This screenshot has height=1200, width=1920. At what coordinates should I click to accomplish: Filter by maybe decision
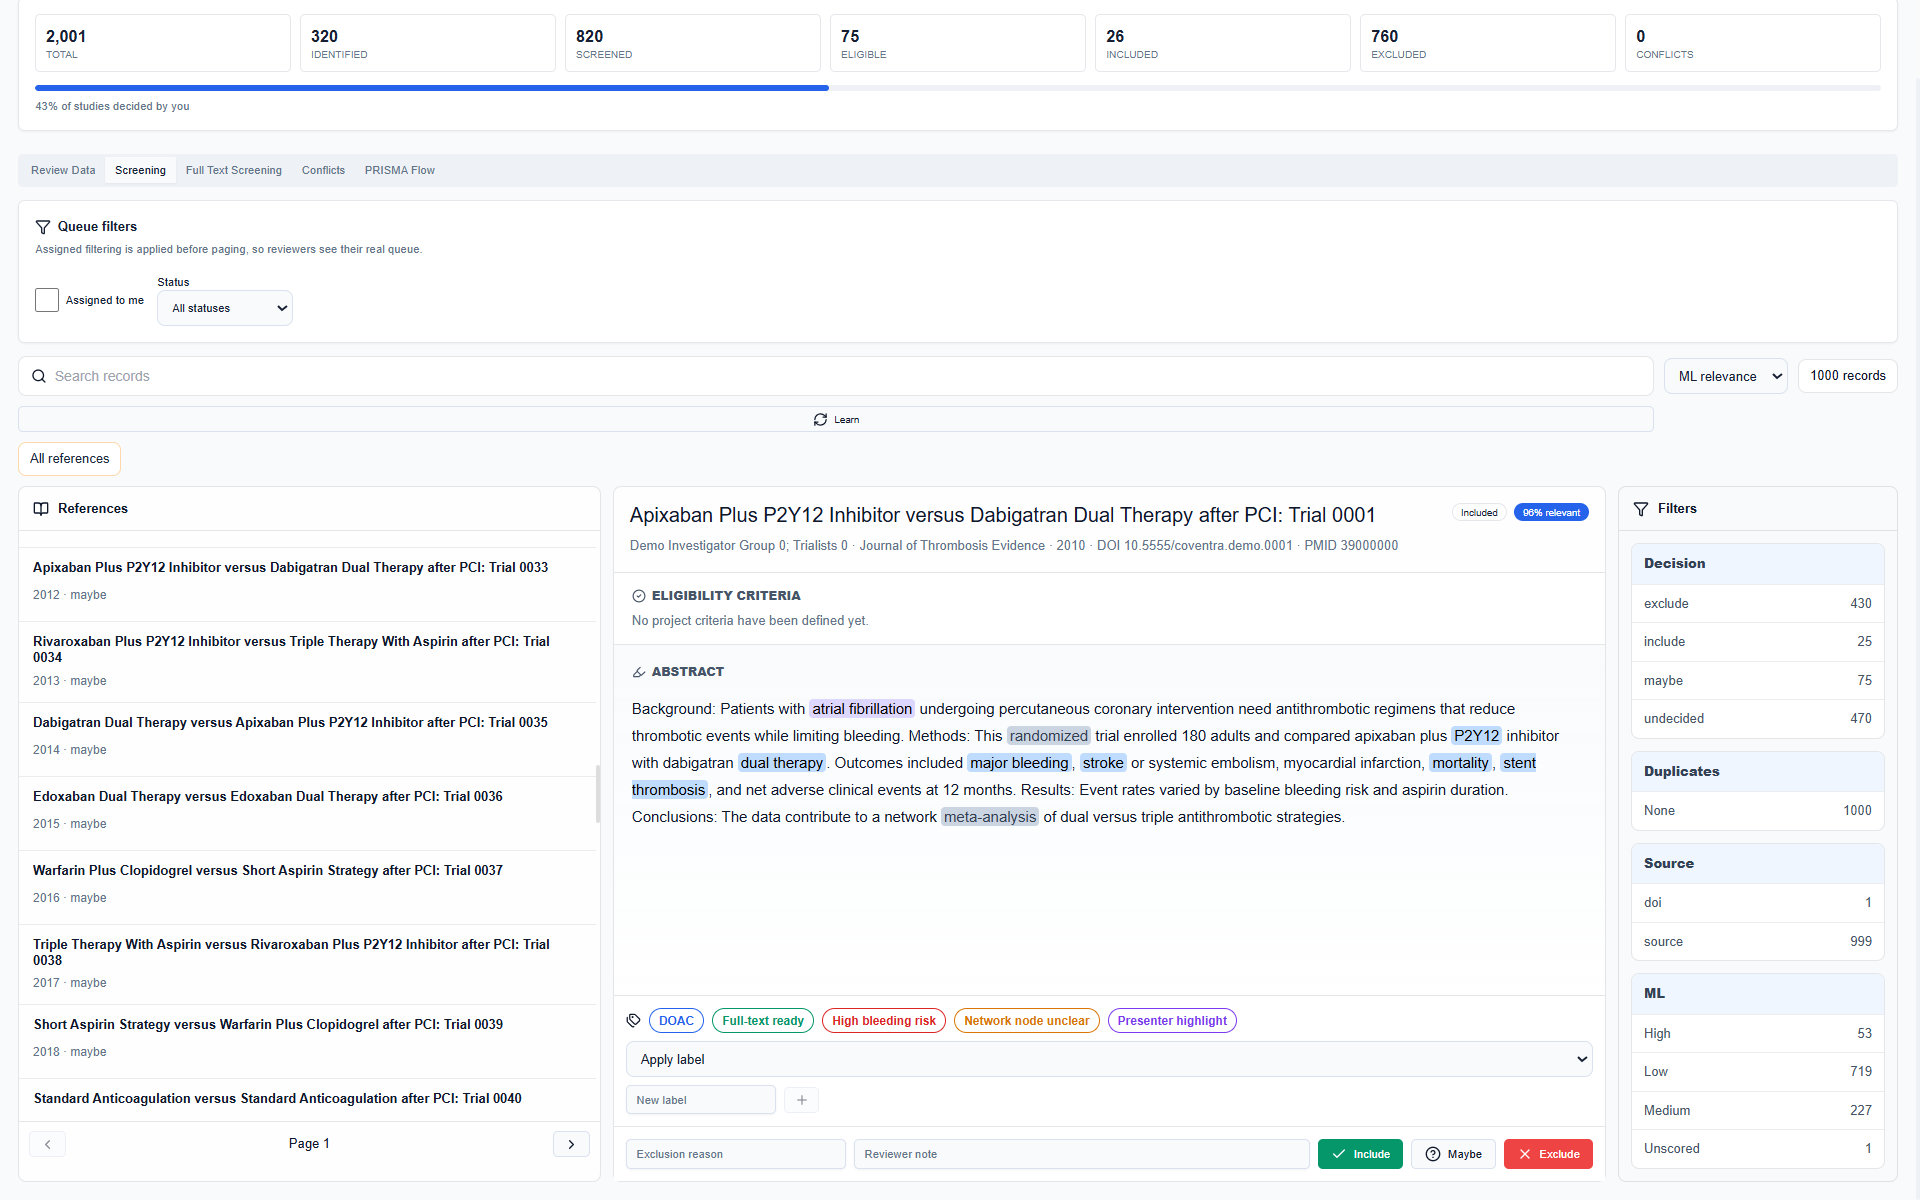(x=1757, y=681)
